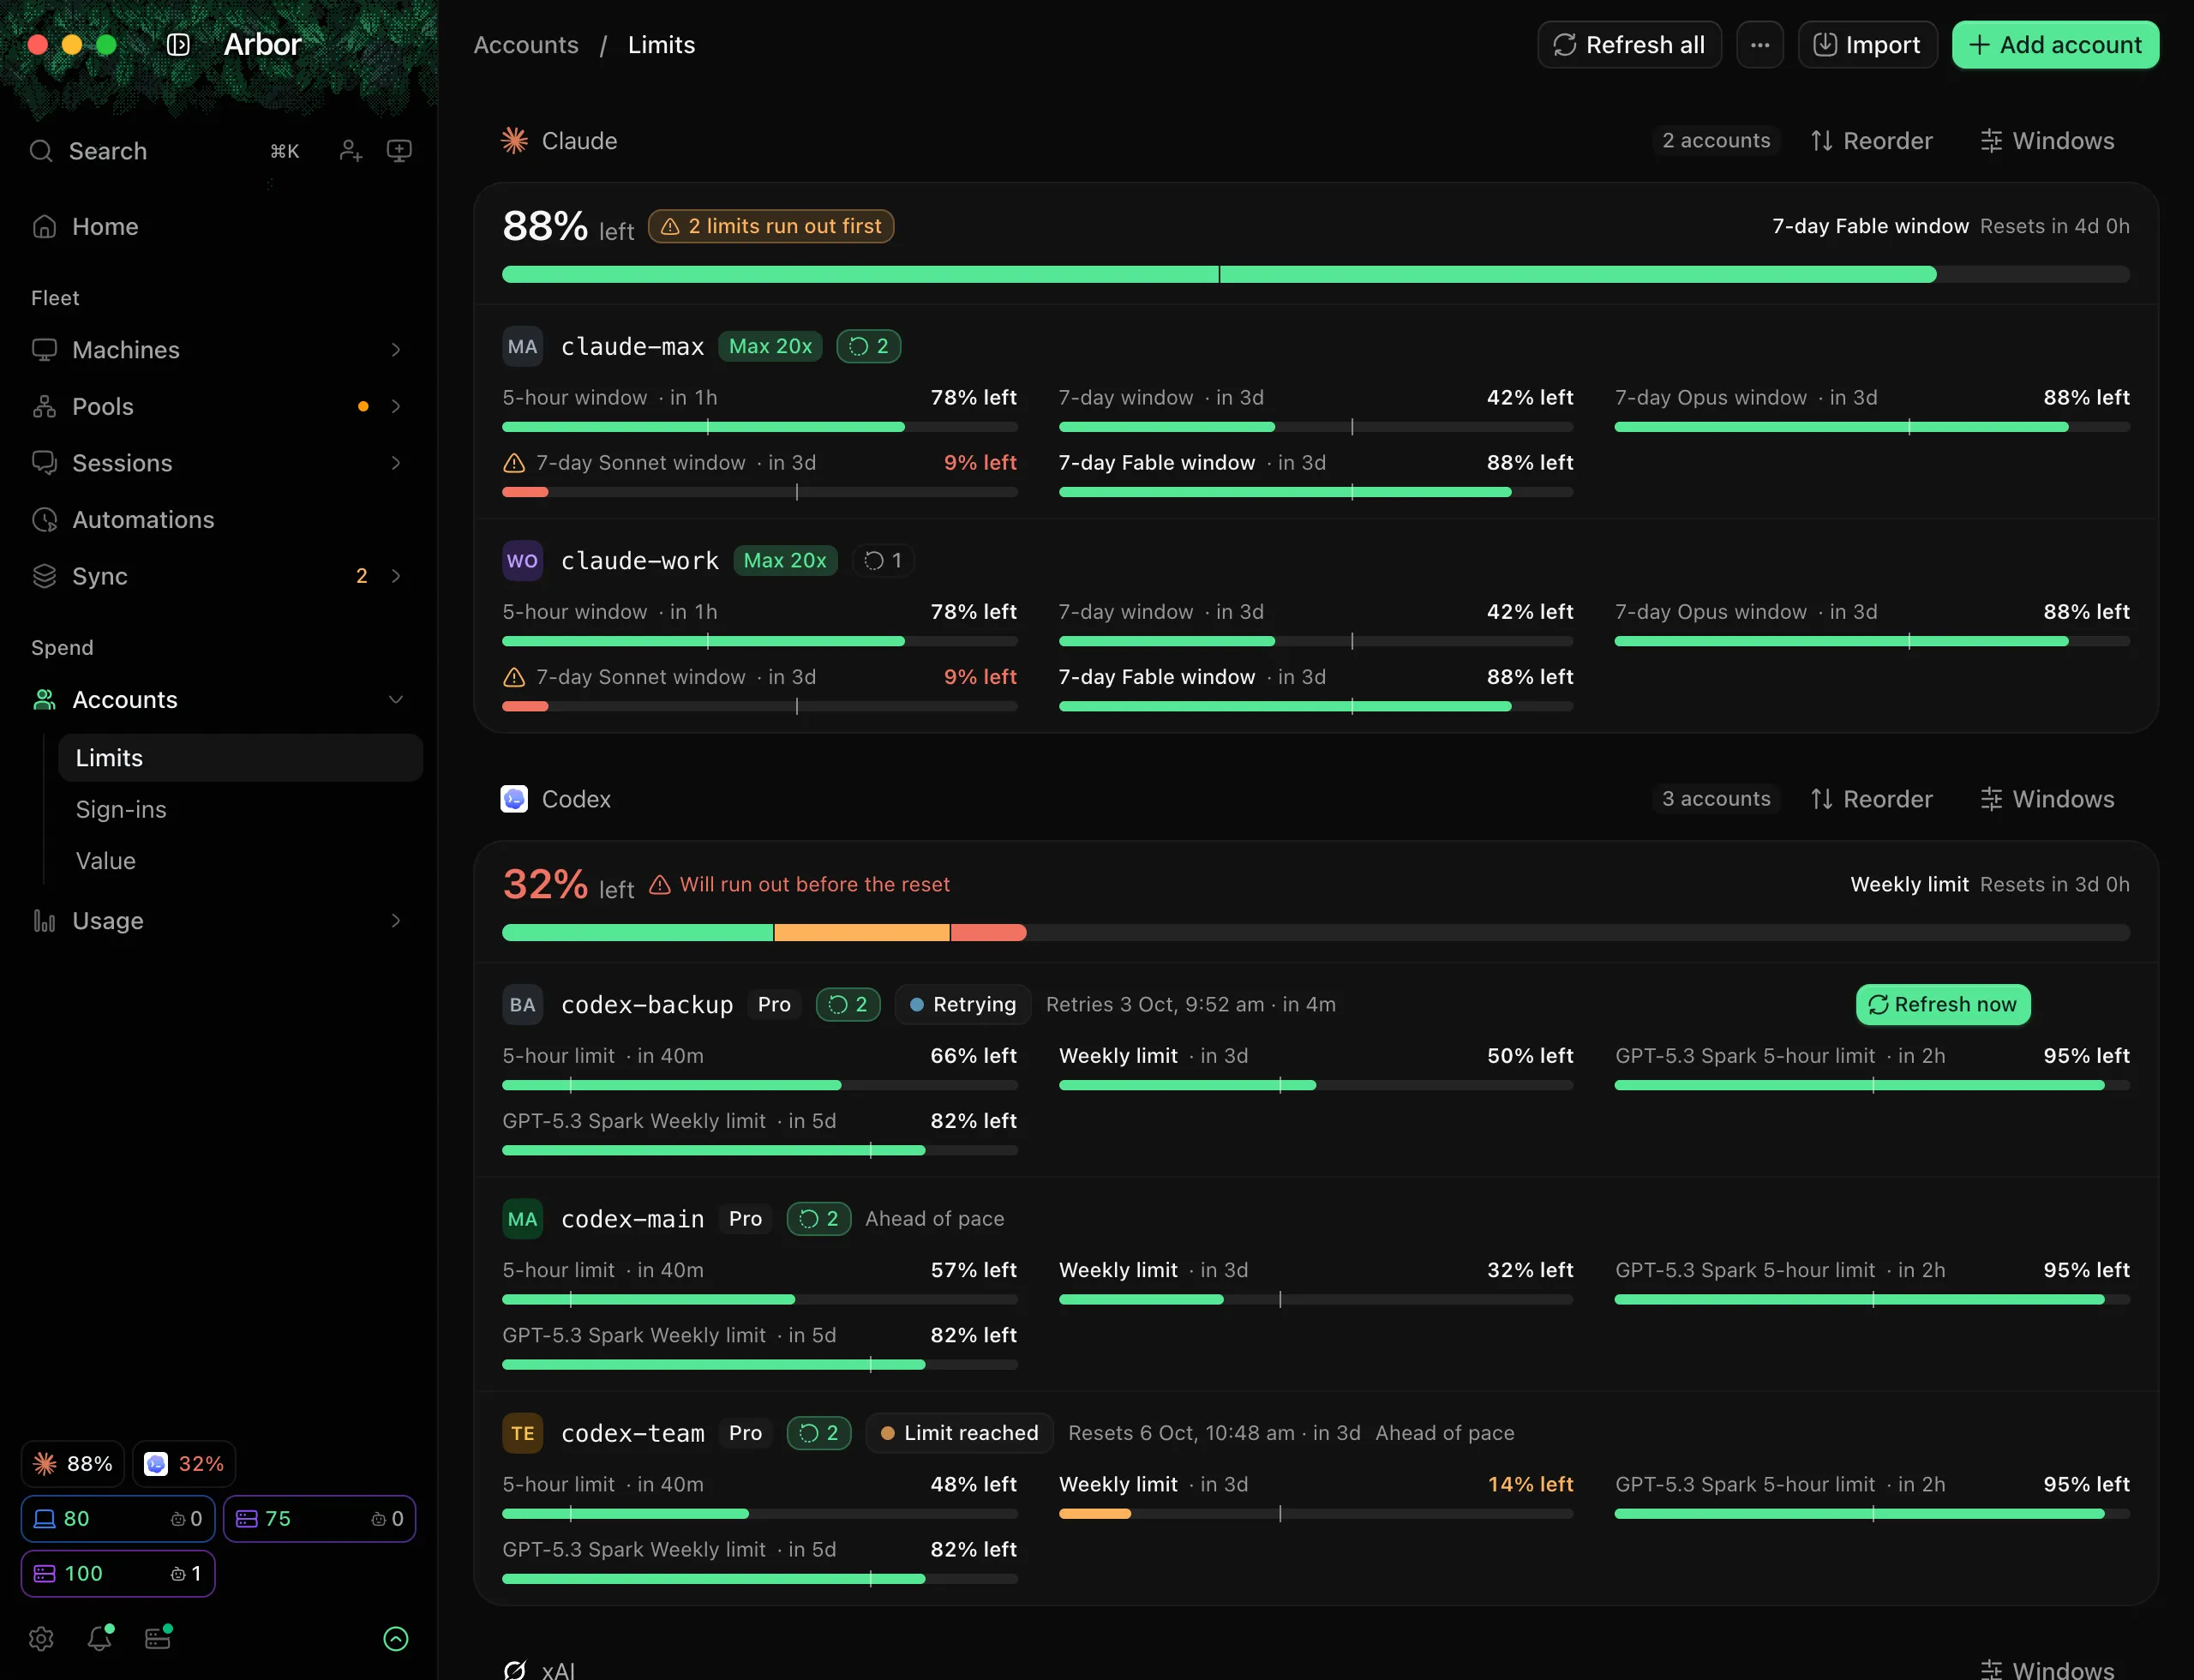
Task: Click the sessions badge on claude-work
Action: click(883, 561)
